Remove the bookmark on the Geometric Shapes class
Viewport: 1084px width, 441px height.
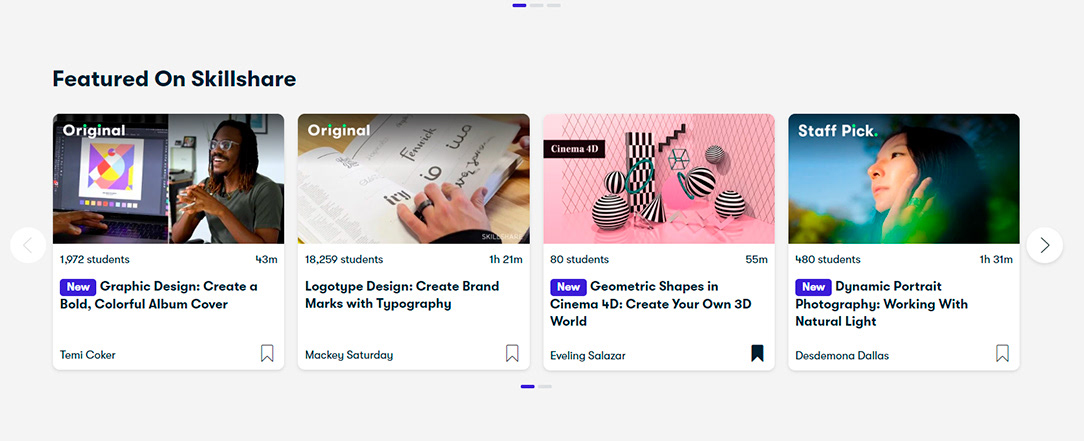click(x=758, y=353)
